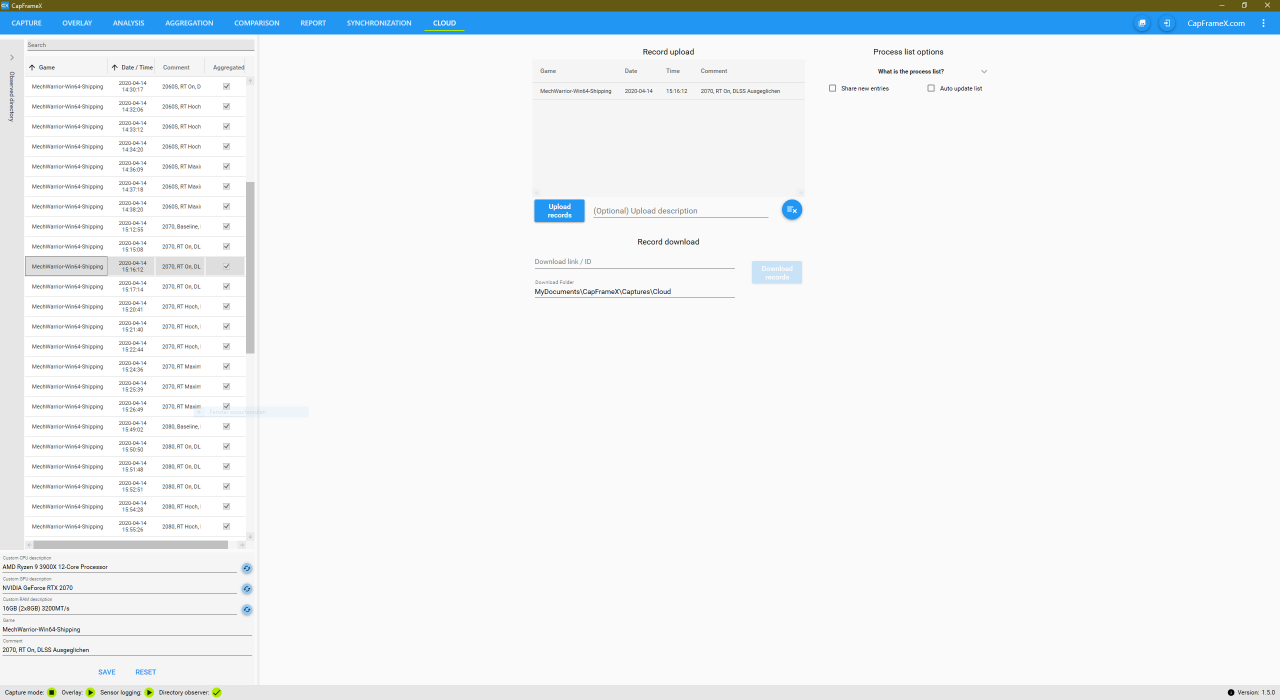Click RESET below record details

(x=146, y=672)
